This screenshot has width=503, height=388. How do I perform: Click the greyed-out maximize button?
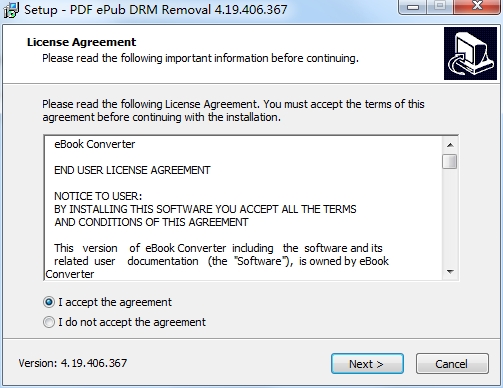pyautogui.click(x=440, y=6)
